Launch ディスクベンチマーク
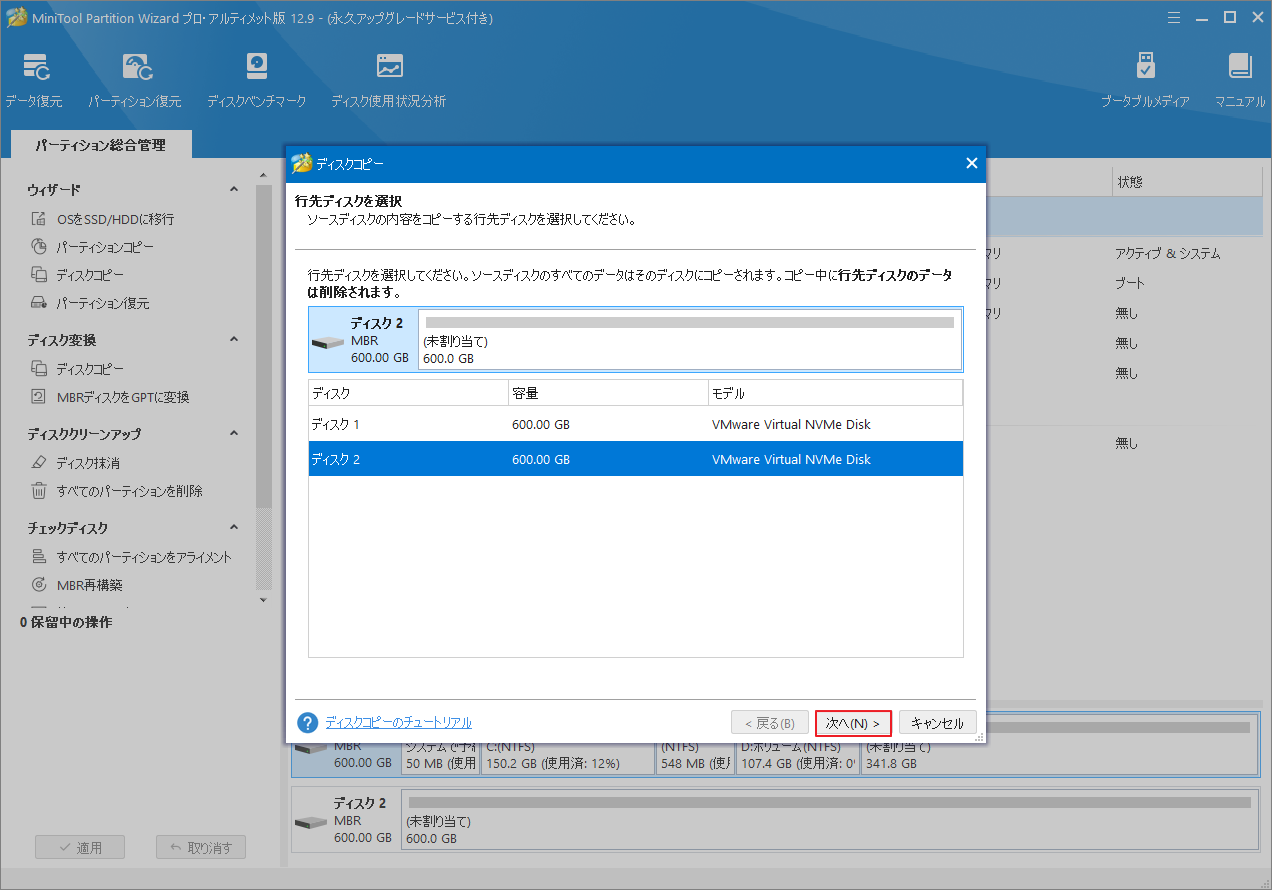Viewport: 1272px width, 890px height. coord(256,80)
